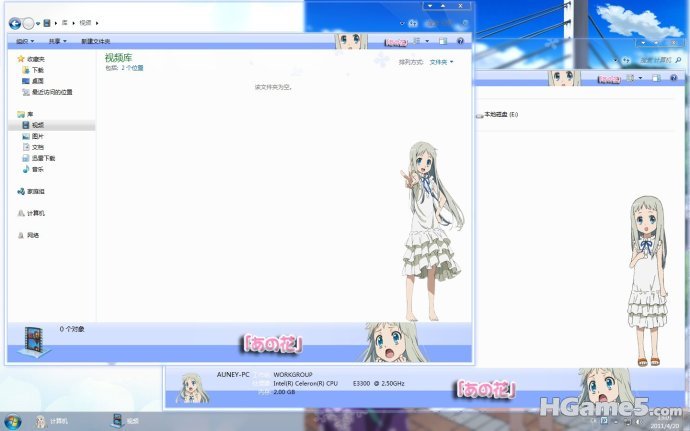This screenshot has width=690, height=431.
Task: Click the New folder button
Action: [x=96, y=42]
